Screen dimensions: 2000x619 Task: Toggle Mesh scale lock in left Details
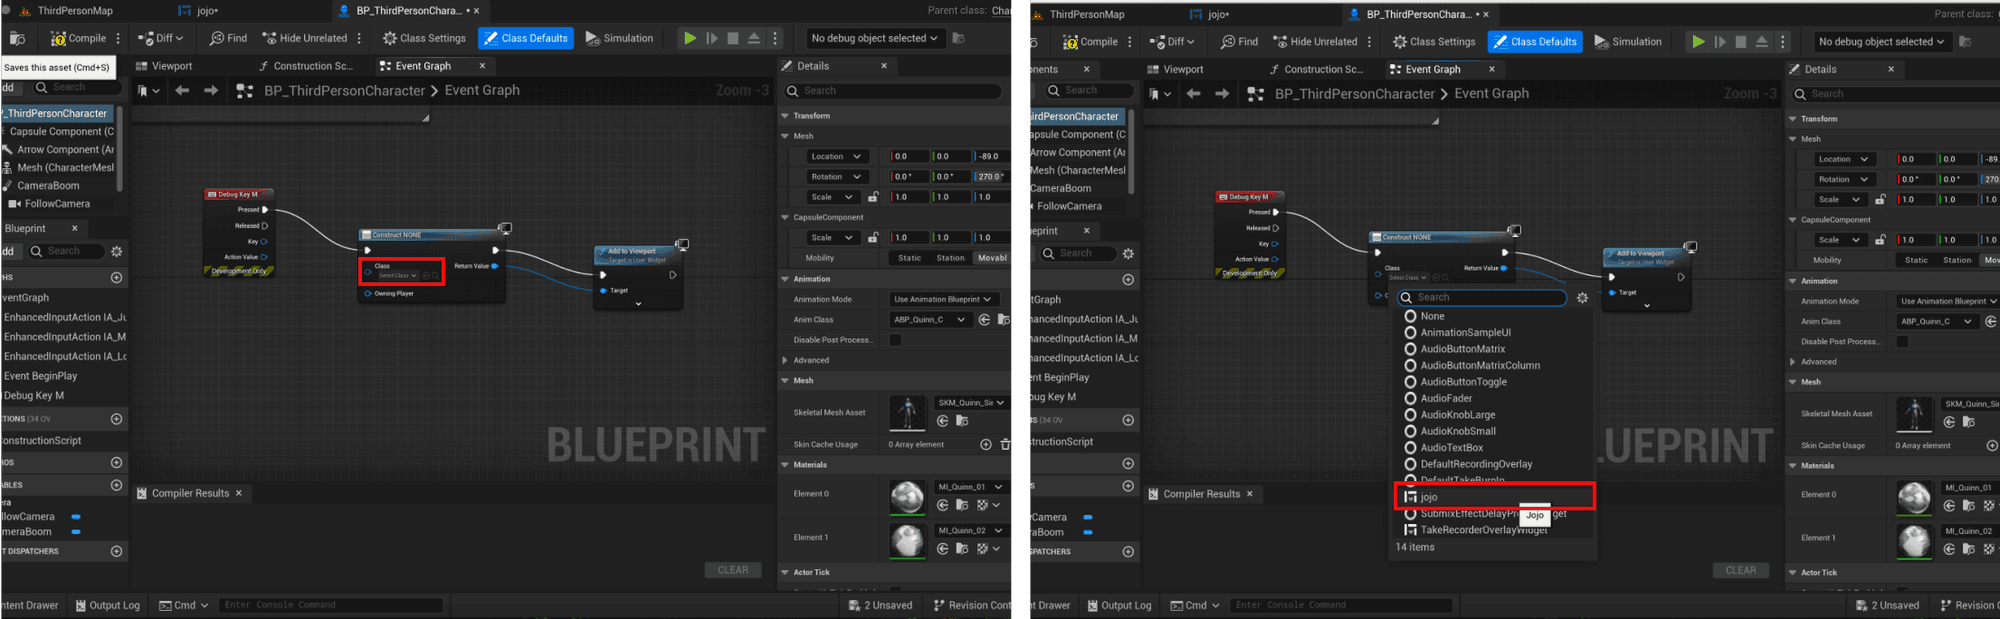[x=873, y=197]
